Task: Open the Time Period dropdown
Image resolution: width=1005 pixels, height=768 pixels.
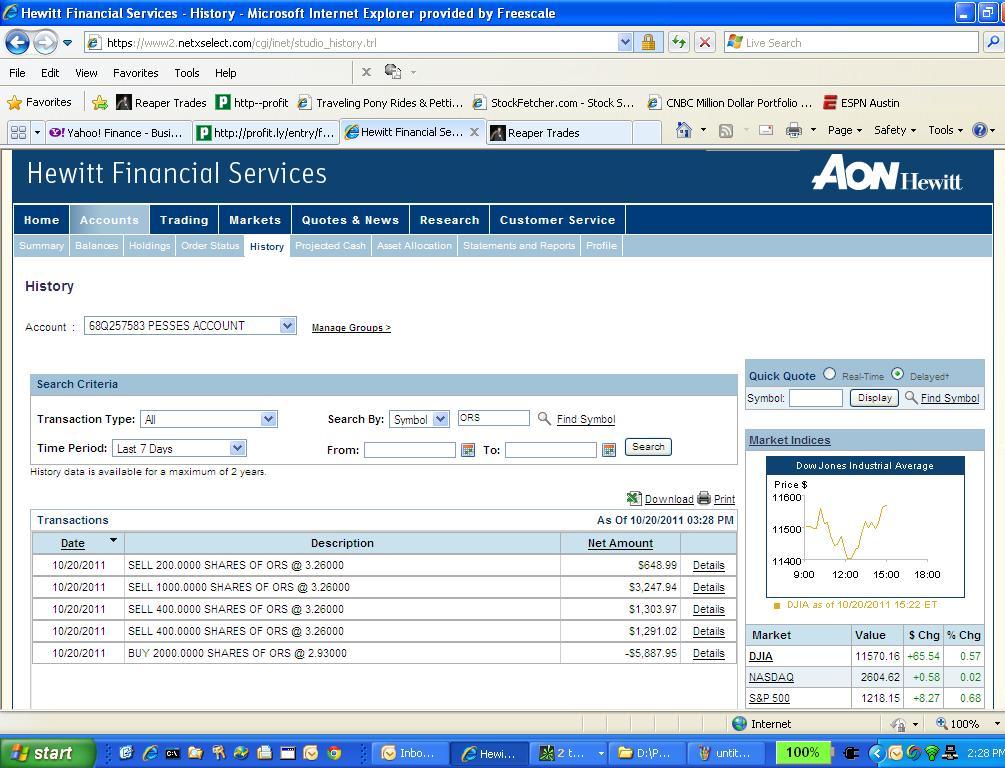Action: click(x=179, y=449)
